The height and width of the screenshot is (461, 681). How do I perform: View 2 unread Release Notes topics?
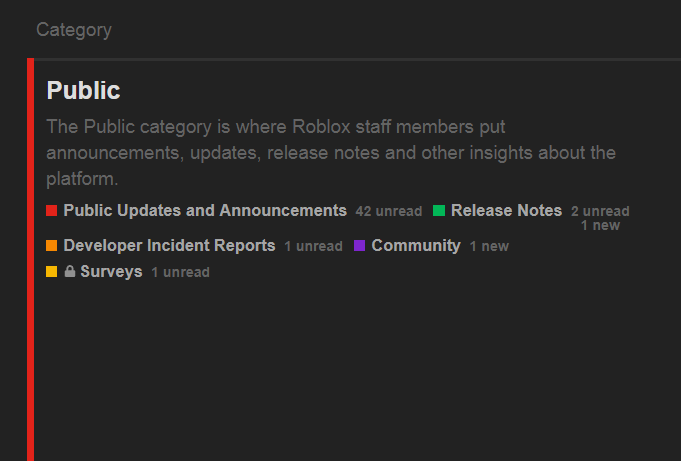[x=600, y=212]
